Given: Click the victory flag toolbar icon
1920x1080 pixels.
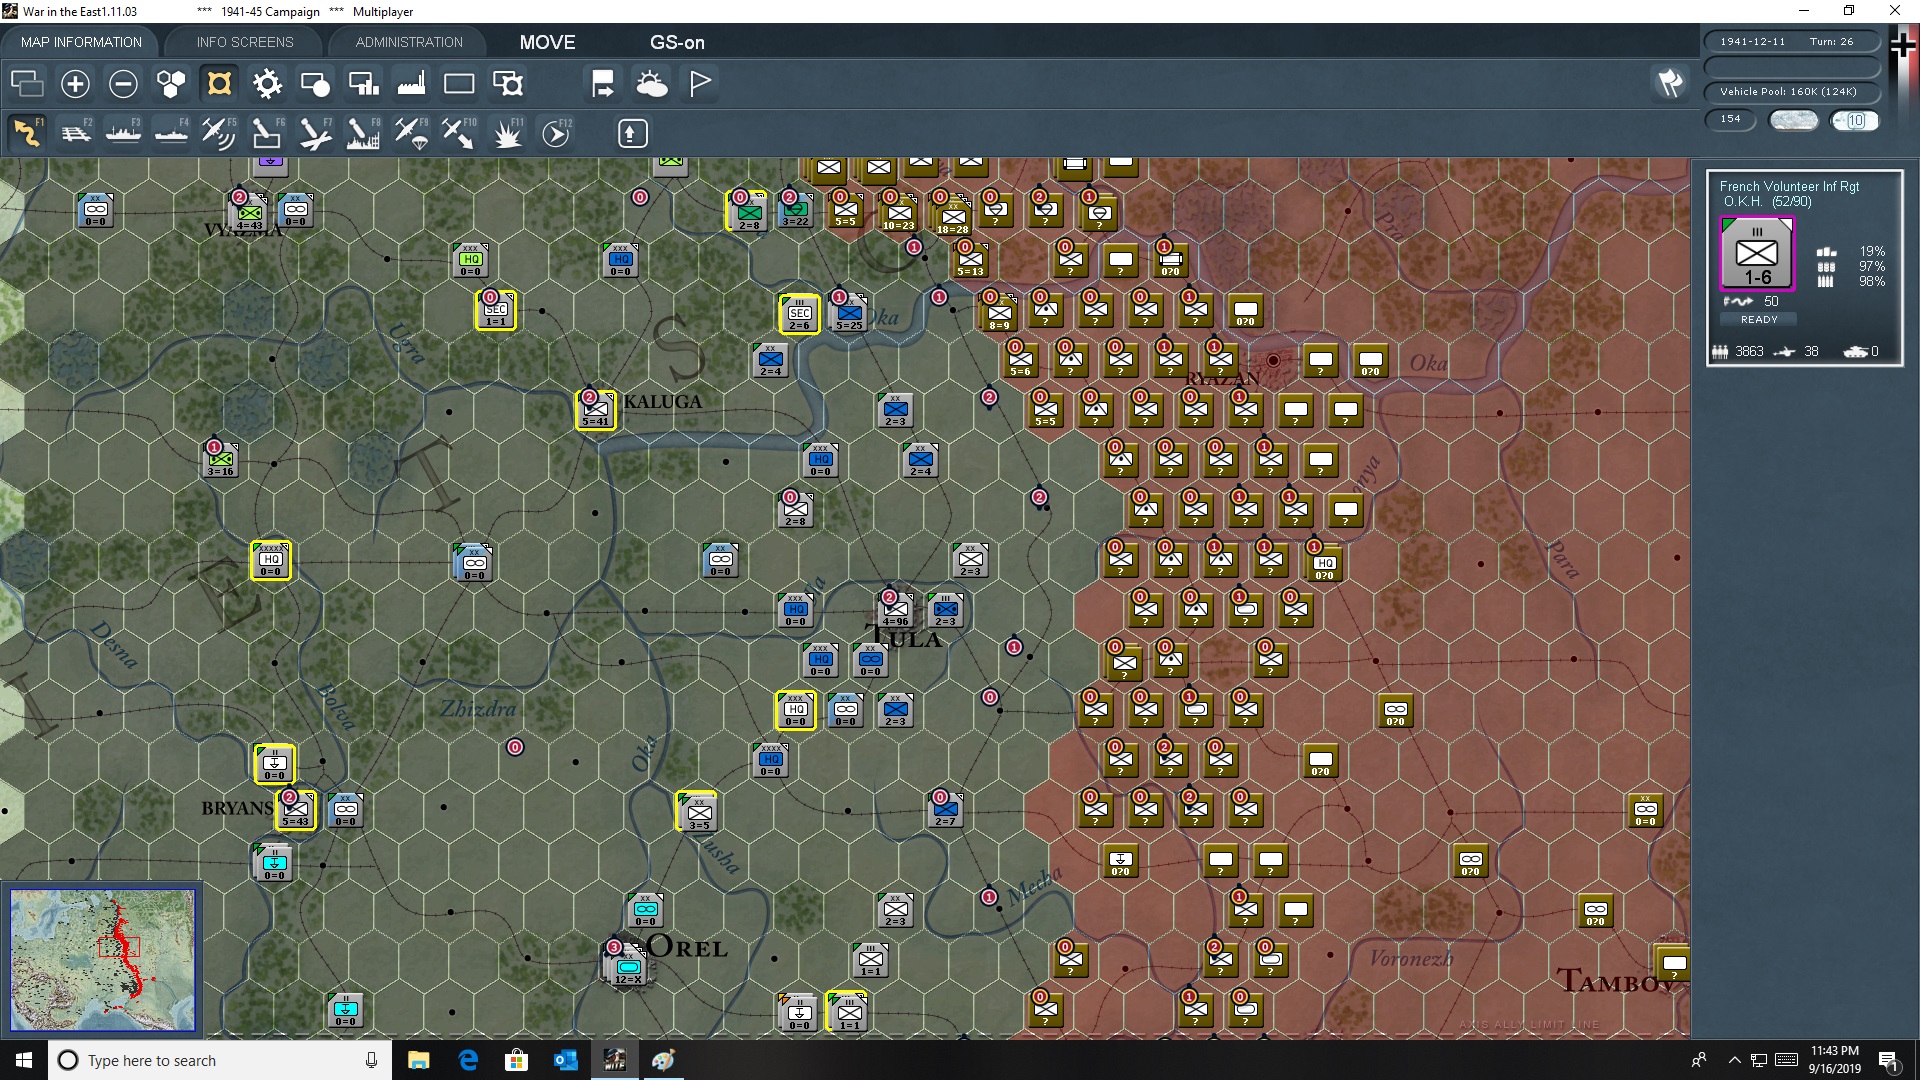Looking at the screenshot, I should click(700, 84).
